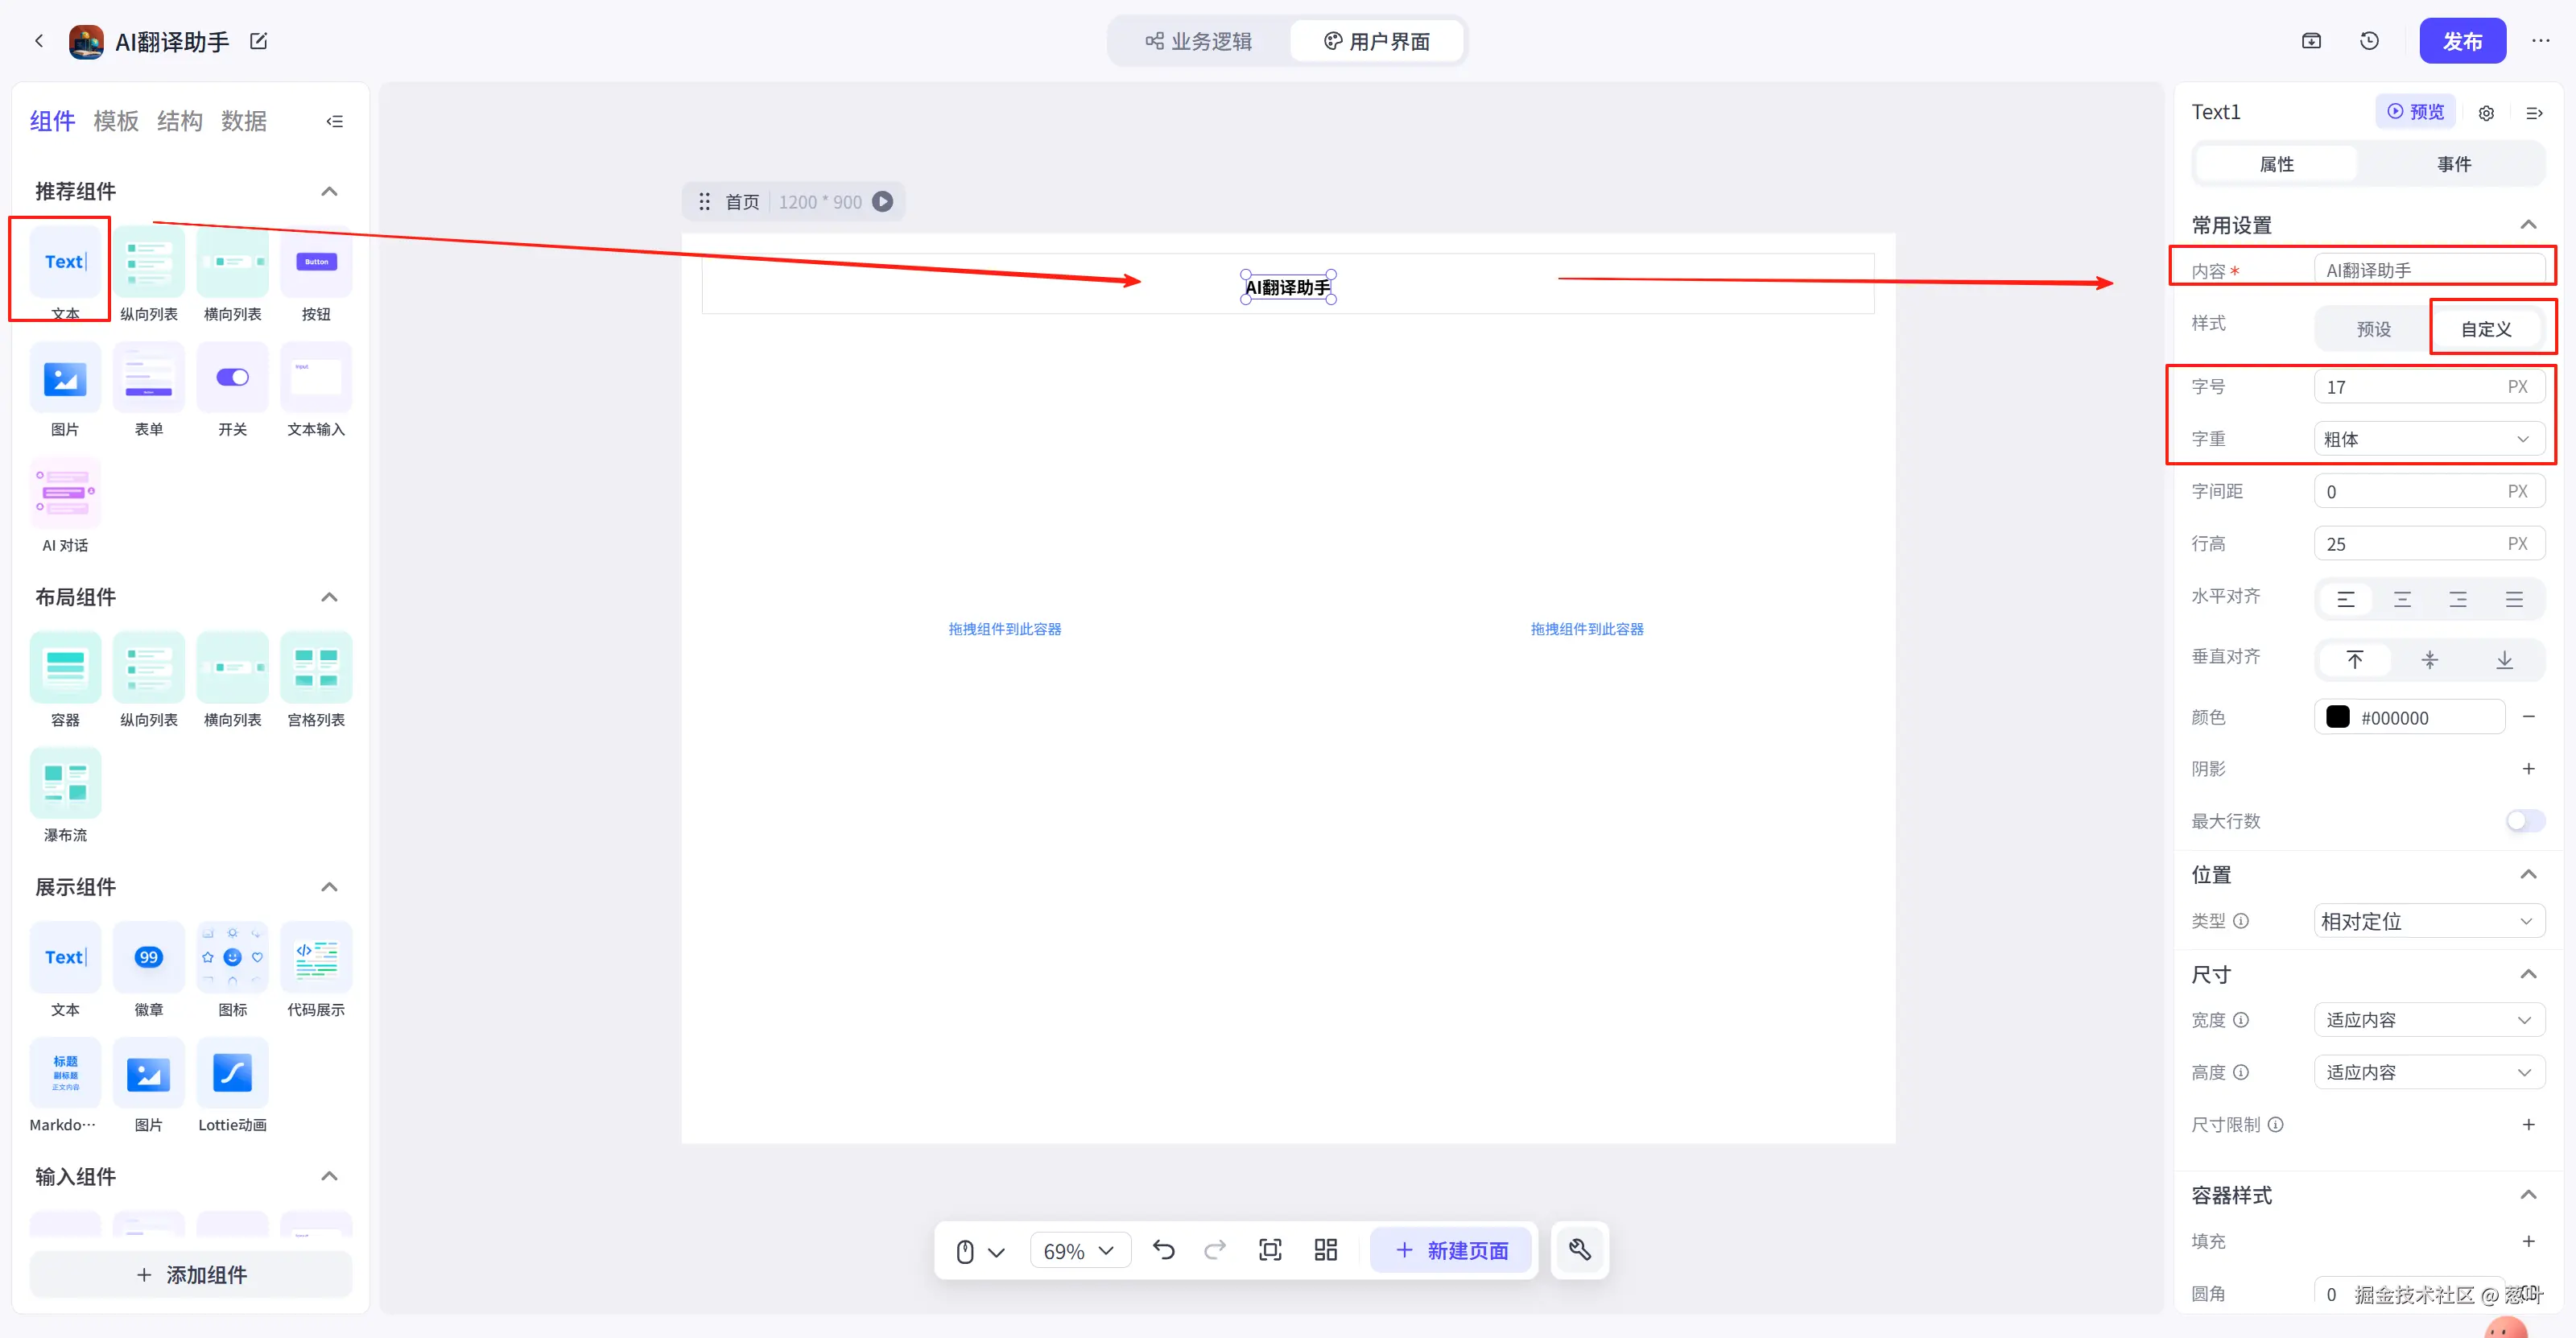Screen dimensions: 2576x1338
Task: Click the fit-to-screen frame icon
Action: 1270,1250
